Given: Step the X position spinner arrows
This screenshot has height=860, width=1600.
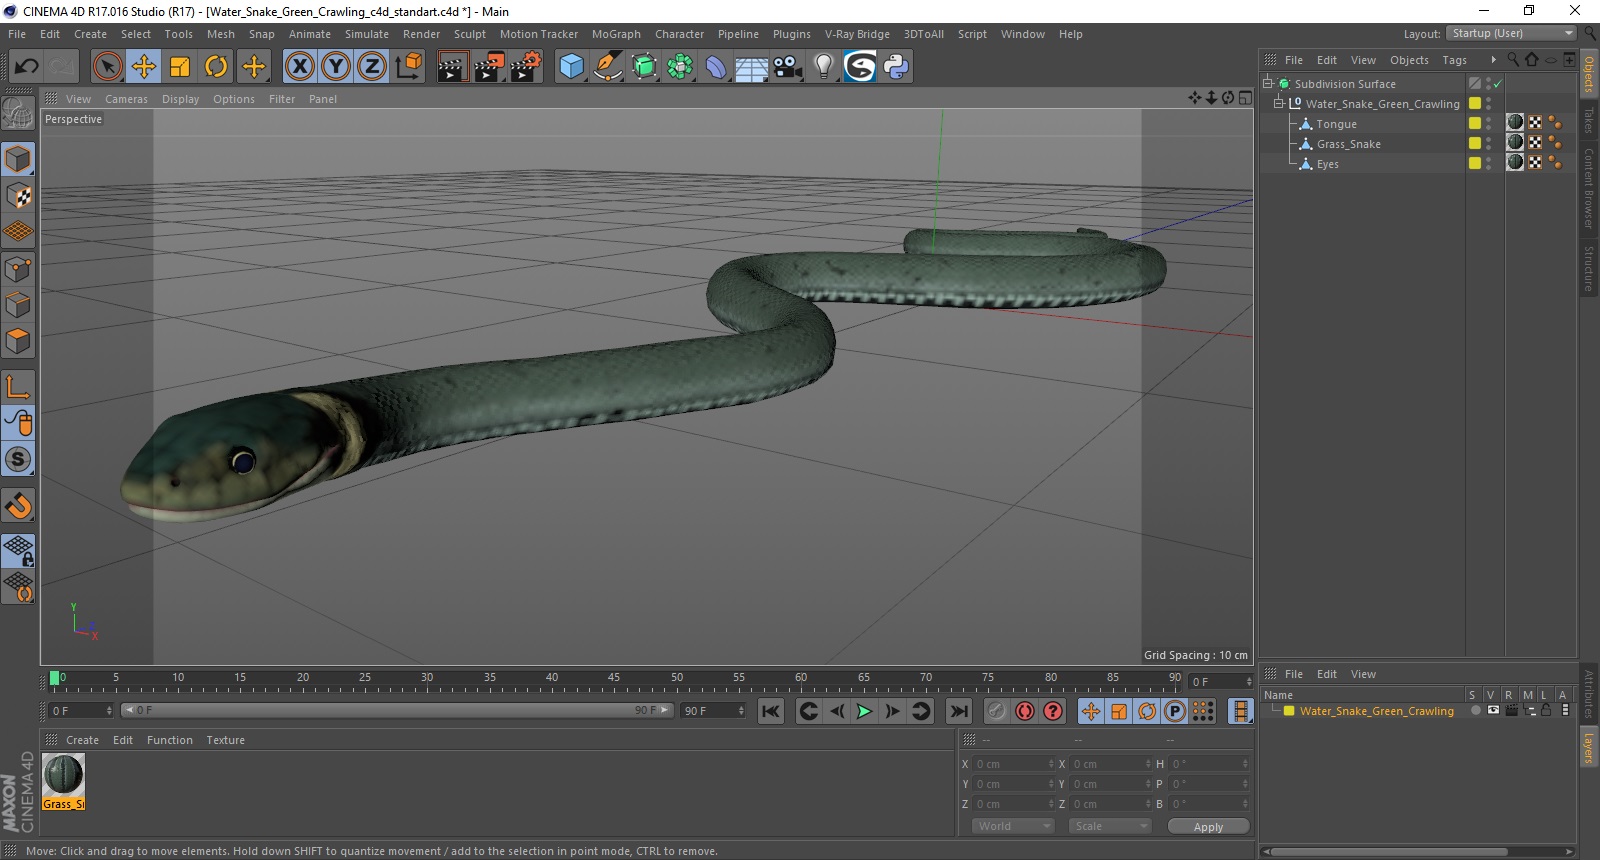Looking at the screenshot, I should pyautogui.click(x=1051, y=764).
